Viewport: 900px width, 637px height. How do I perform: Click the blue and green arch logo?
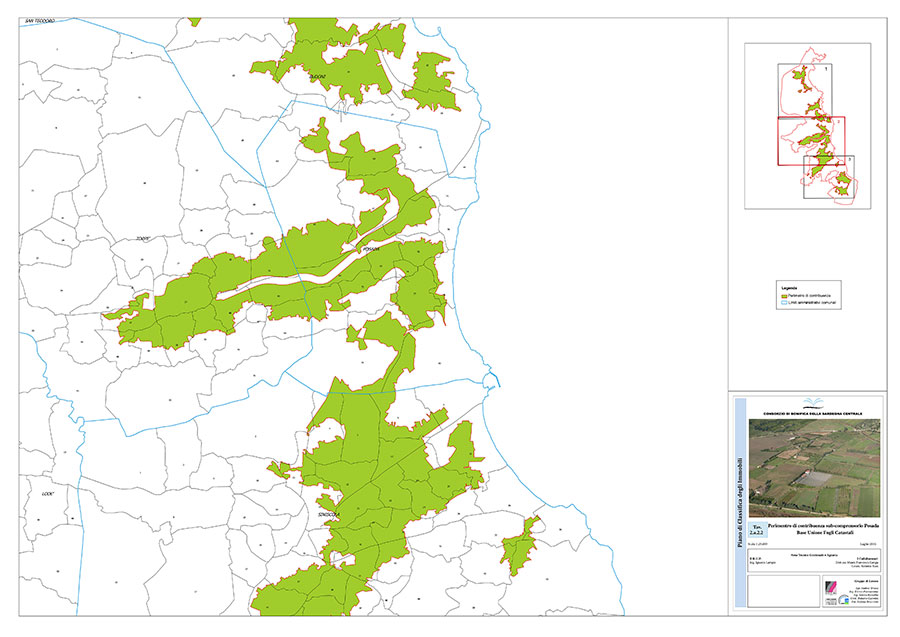tap(843, 600)
